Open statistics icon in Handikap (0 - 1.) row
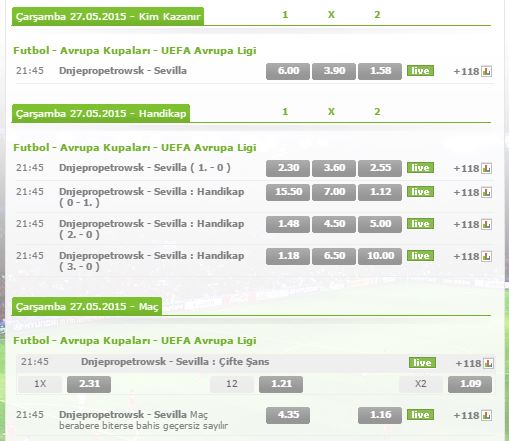This screenshot has width=509, height=441. pyautogui.click(x=486, y=192)
